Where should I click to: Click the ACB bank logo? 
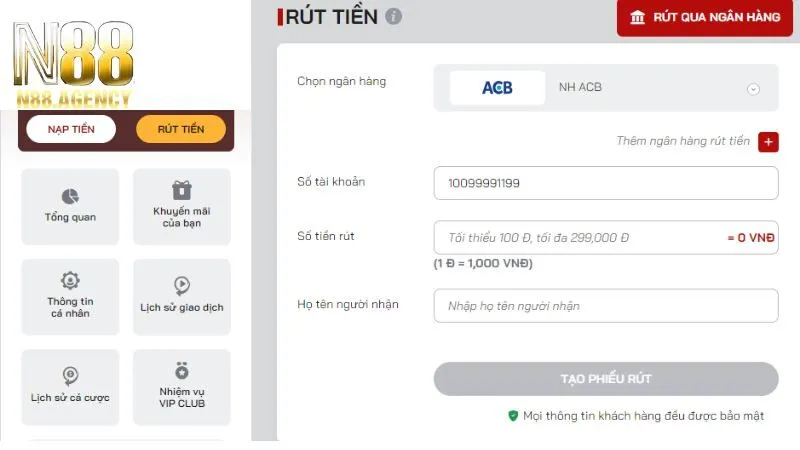(x=497, y=88)
